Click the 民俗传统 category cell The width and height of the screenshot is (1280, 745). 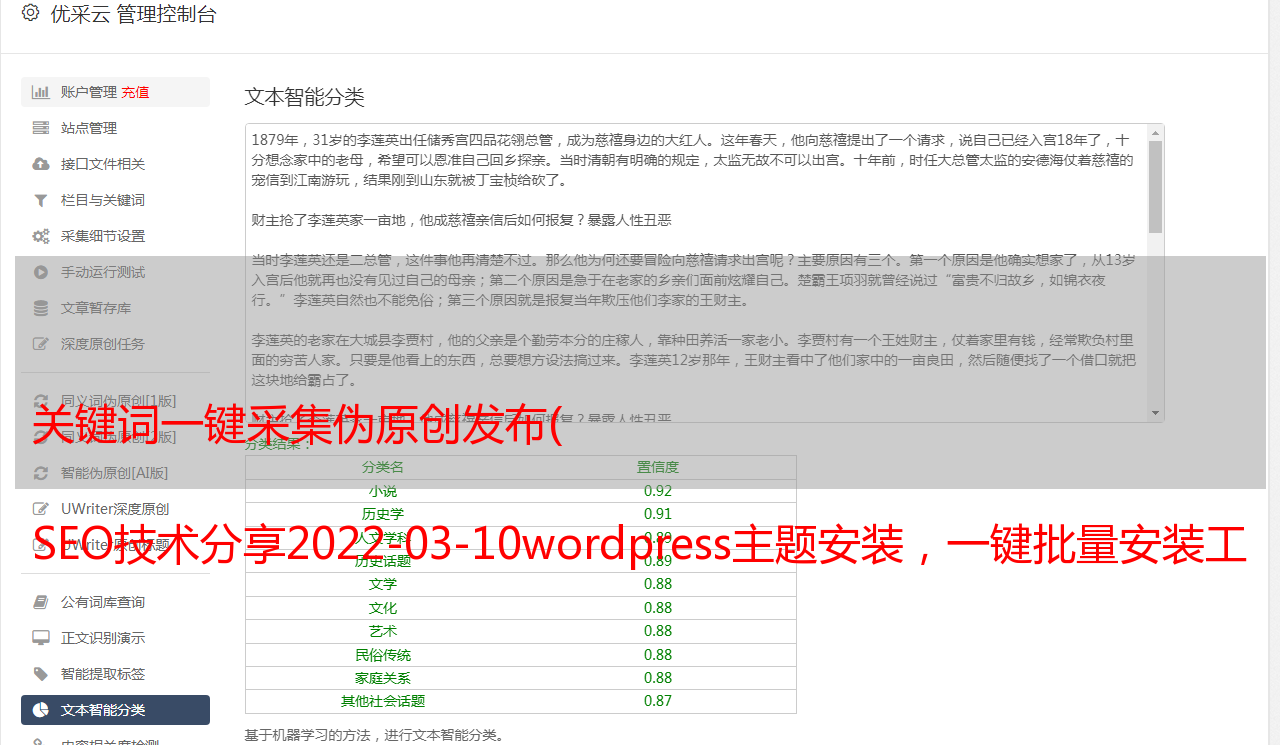point(383,655)
